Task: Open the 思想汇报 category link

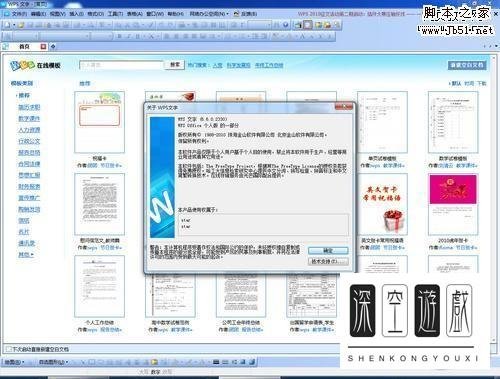Action: tap(29, 175)
